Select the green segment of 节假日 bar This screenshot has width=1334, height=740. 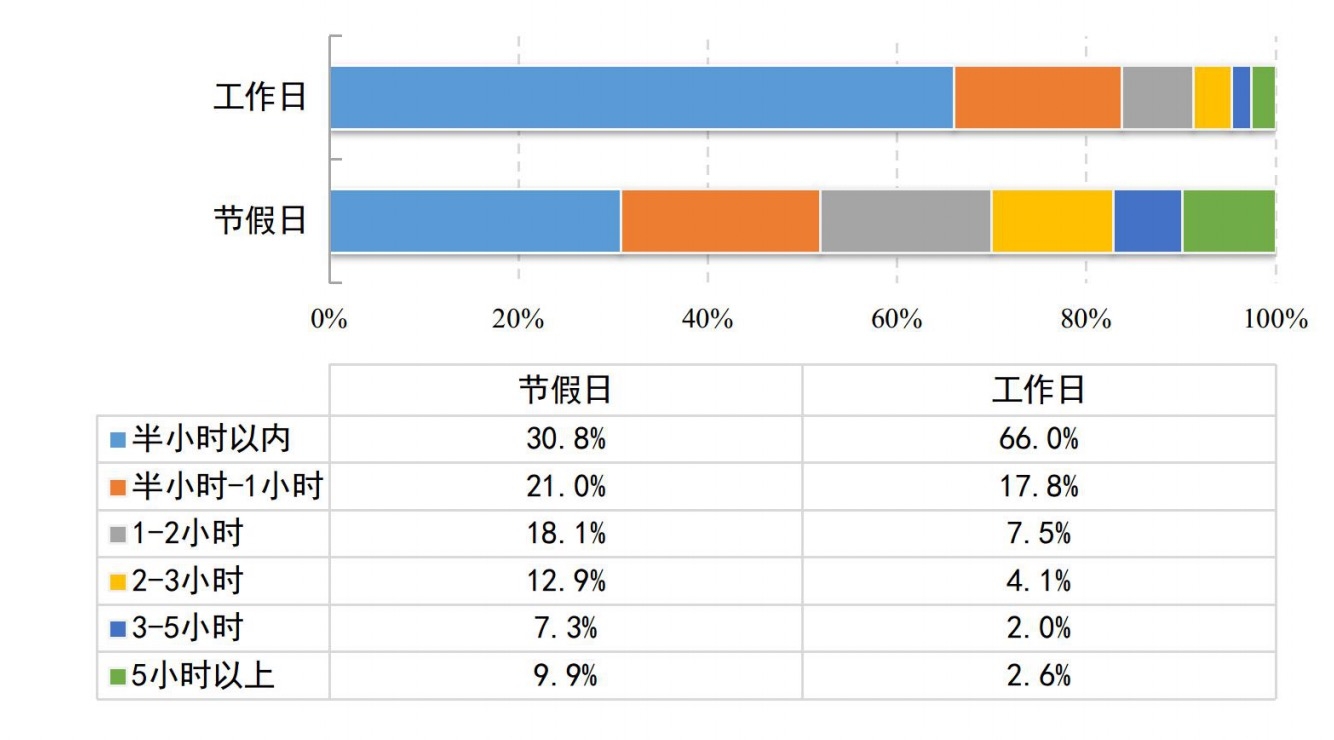[1229, 221]
